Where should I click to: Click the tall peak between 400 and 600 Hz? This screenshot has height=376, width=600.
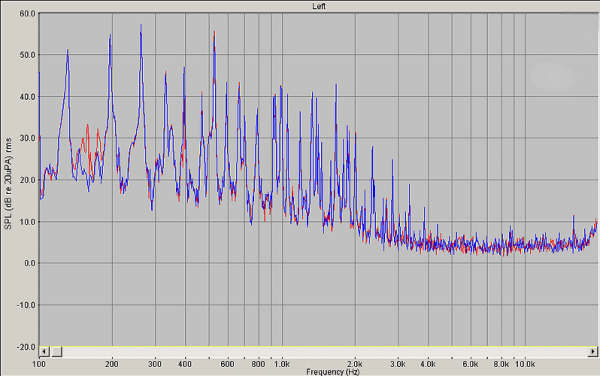tap(214, 32)
